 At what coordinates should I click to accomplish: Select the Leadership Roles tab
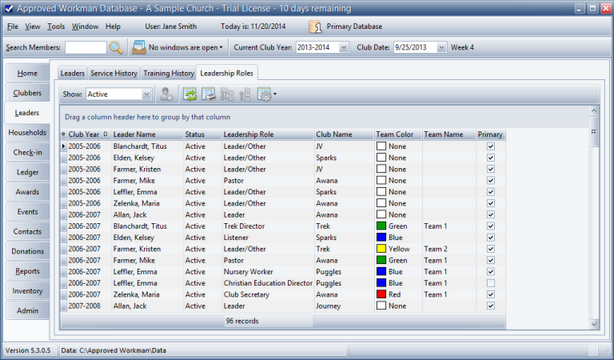pos(227,73)
